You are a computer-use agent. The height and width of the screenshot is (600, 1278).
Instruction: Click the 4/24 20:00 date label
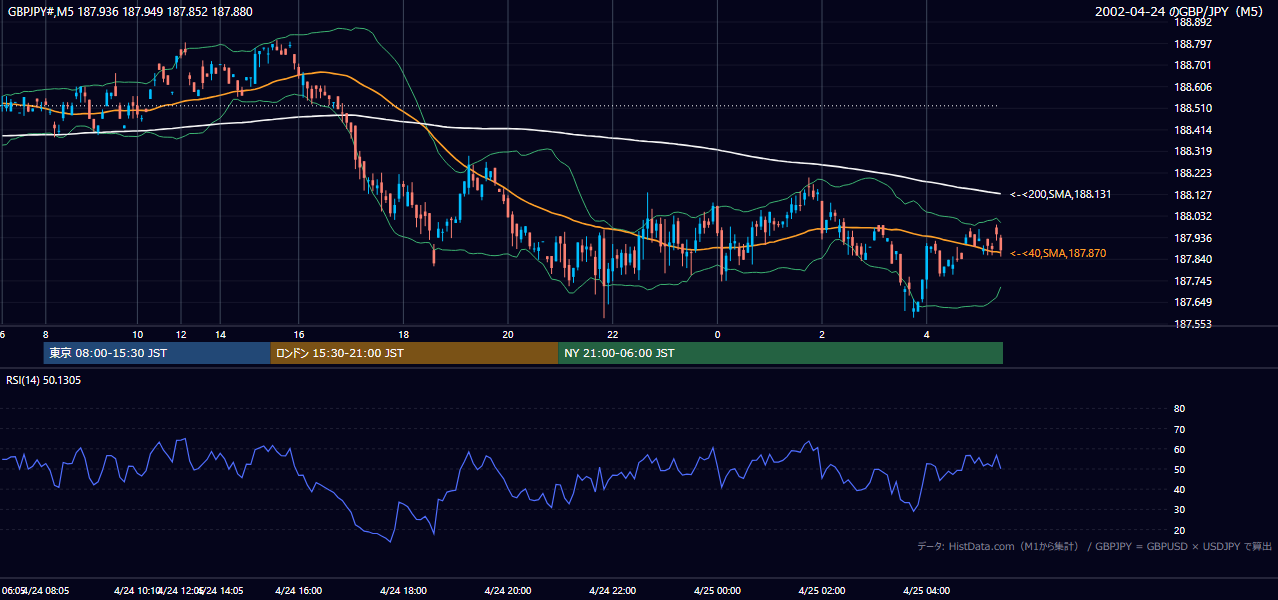pyautogui.click(x=507, y=591)
